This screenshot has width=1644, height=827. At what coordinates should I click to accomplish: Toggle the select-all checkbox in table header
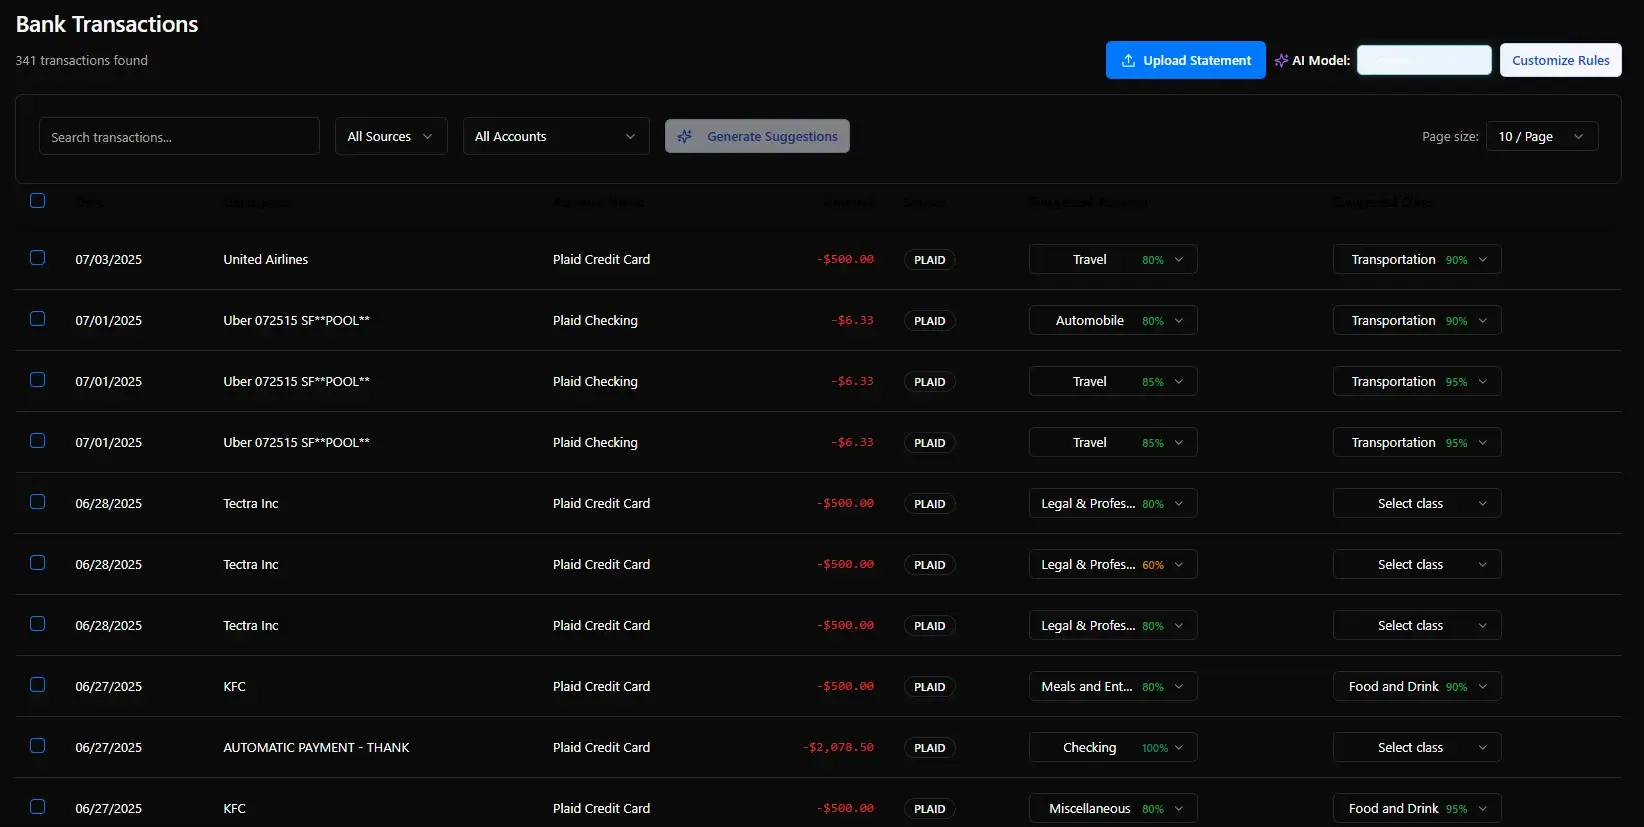click(38, 200)
